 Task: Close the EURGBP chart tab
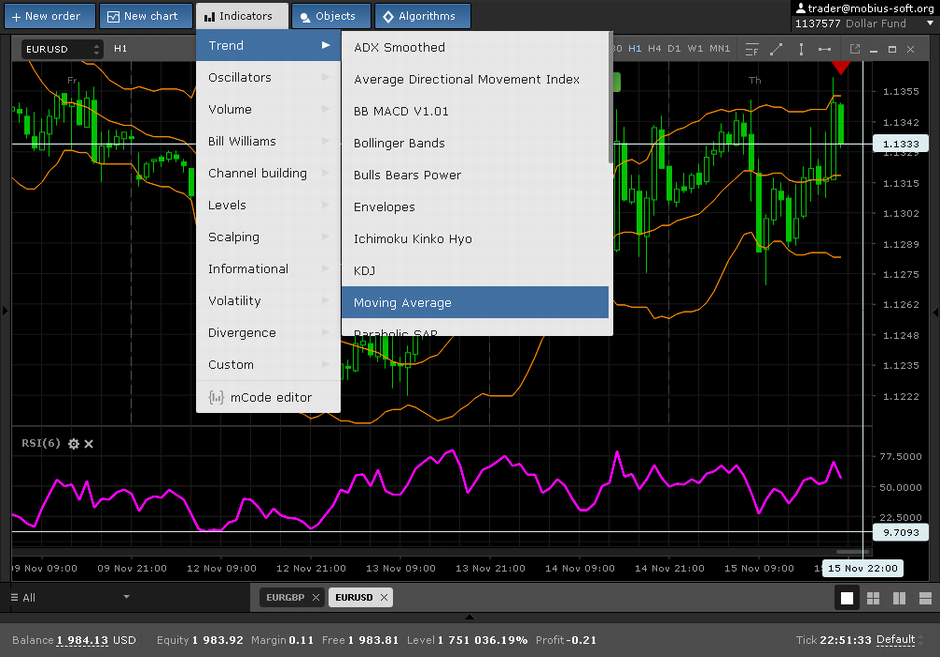tap(316, 598)
